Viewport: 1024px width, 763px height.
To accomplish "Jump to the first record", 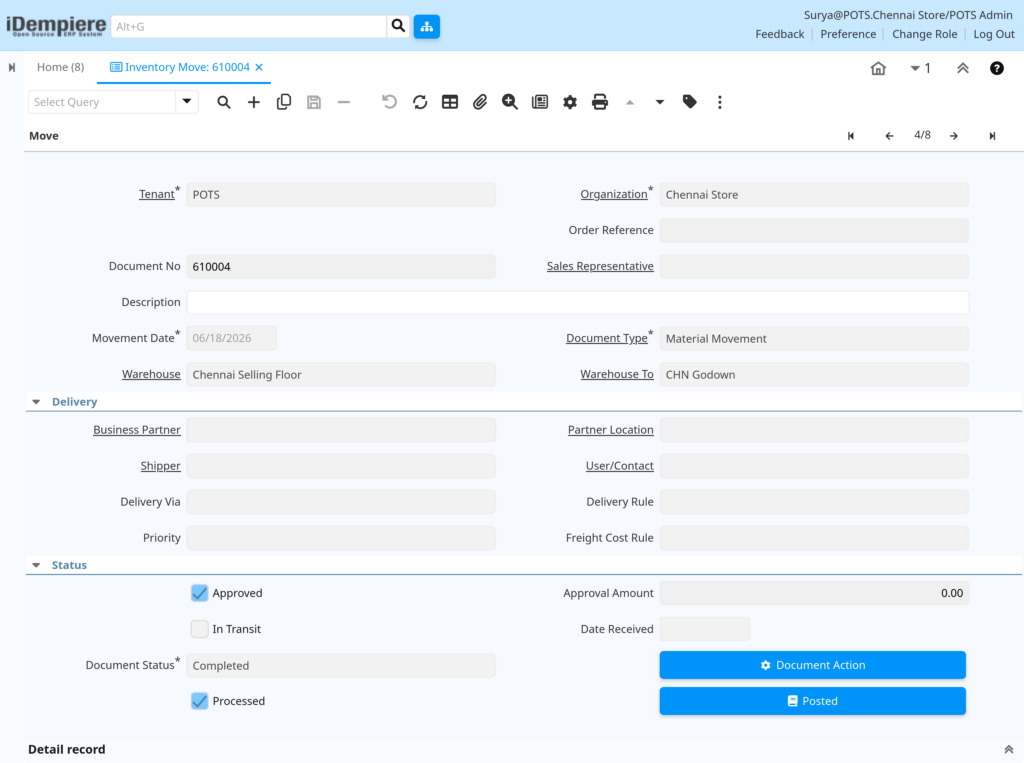I will pos(850,136).
